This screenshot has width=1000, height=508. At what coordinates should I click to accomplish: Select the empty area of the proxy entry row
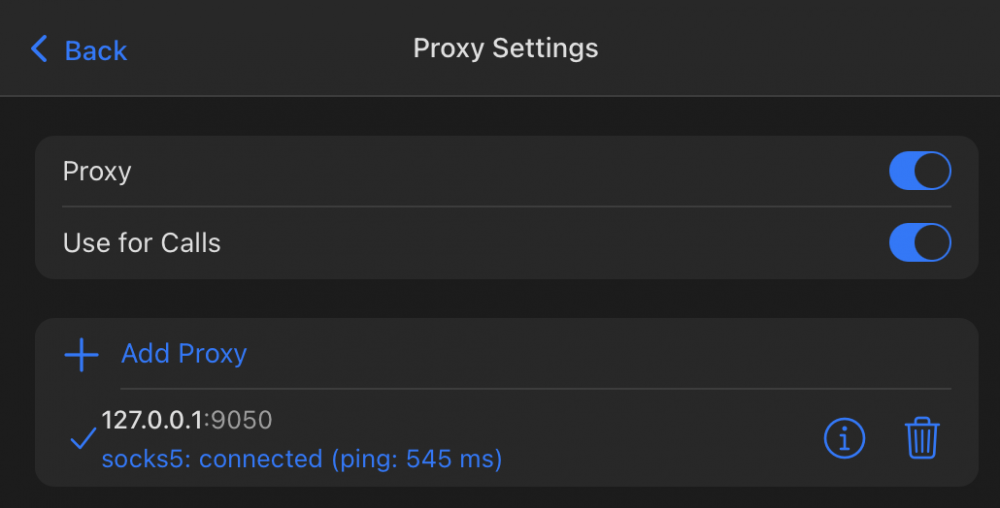click(657, 438)
